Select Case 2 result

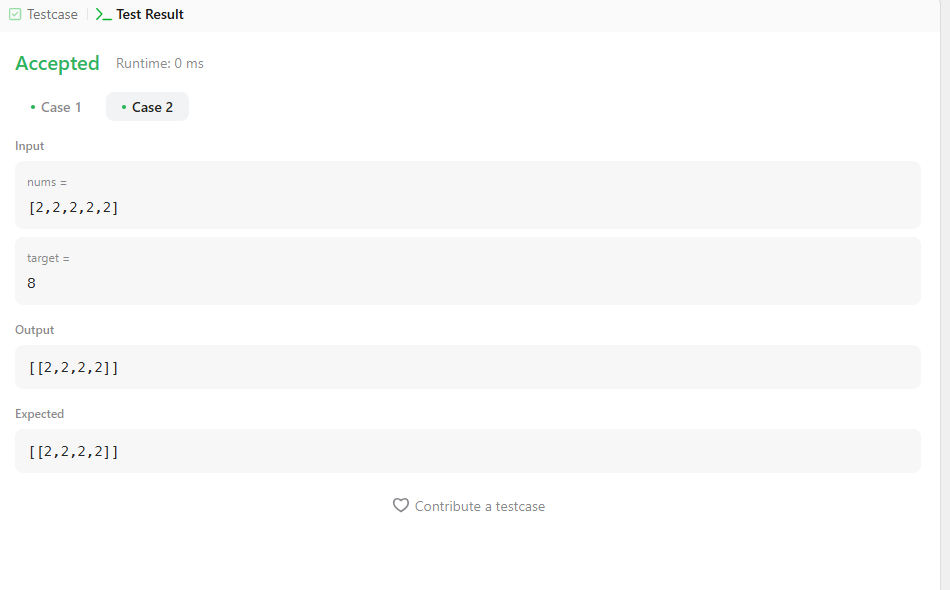147,107
